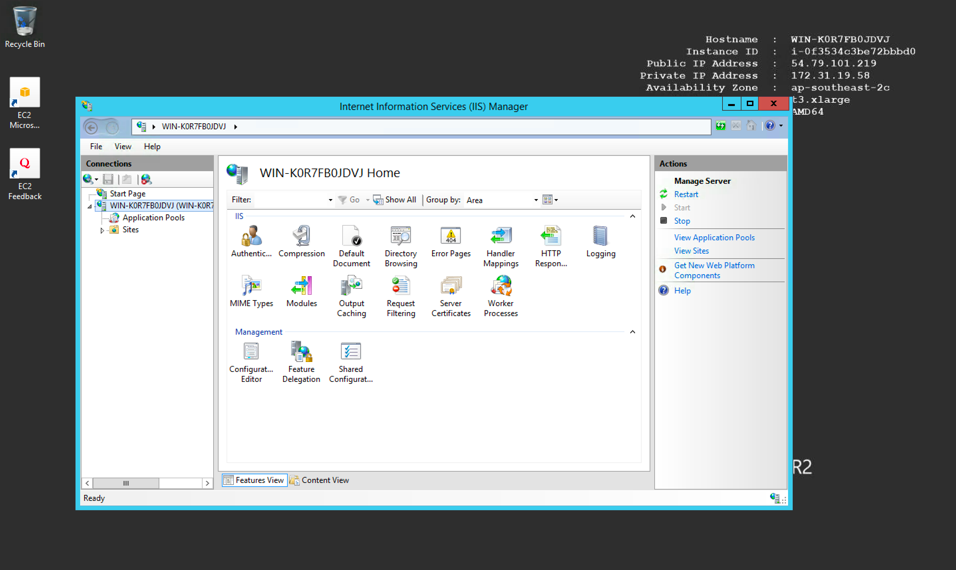Click Get New Web Platform Components
956x570 pixels.
click(714, 271)
